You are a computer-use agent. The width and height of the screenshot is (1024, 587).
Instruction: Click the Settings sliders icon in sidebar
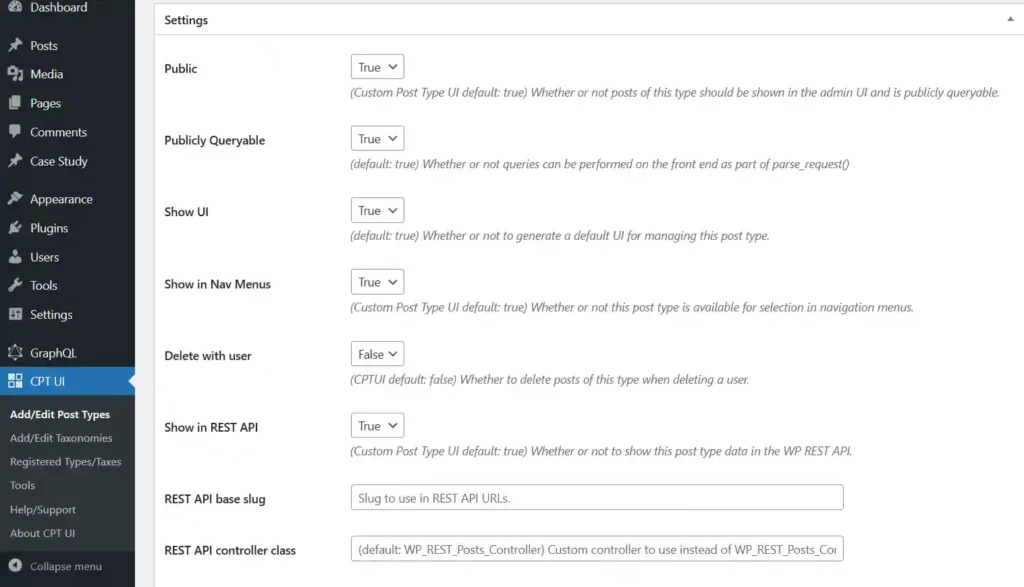(x=15, y=314)
